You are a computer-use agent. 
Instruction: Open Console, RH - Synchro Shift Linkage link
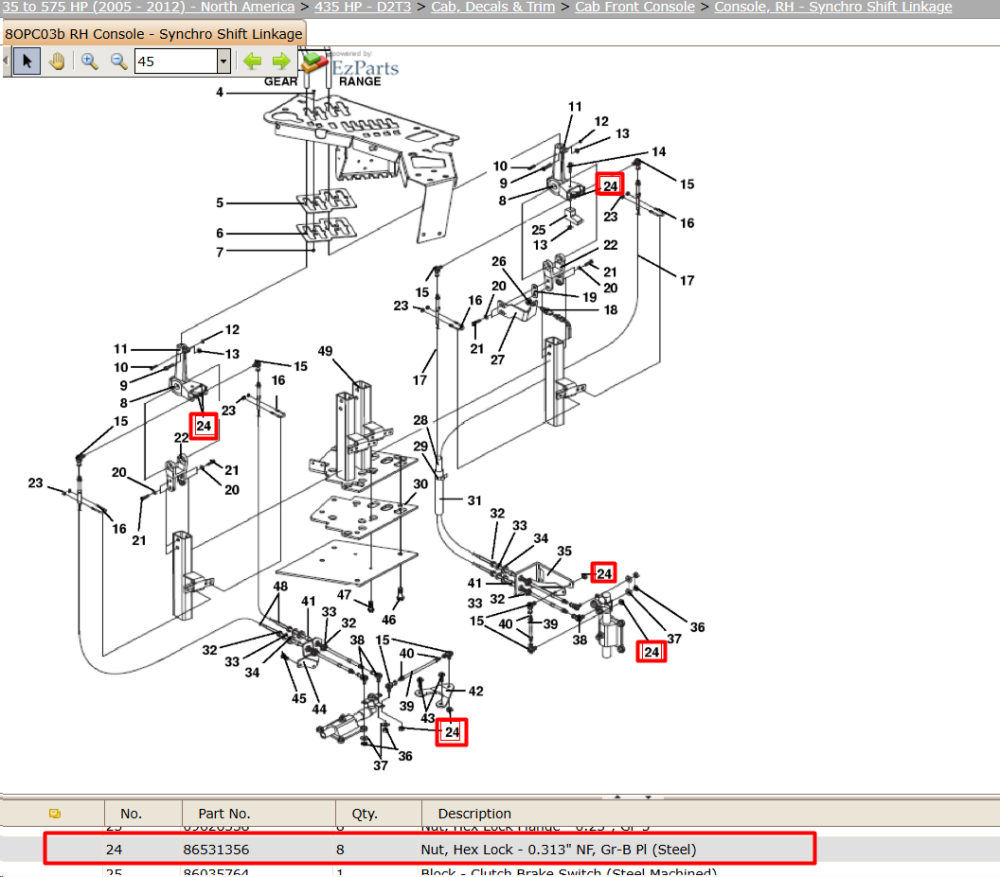(x=833, y=7)
